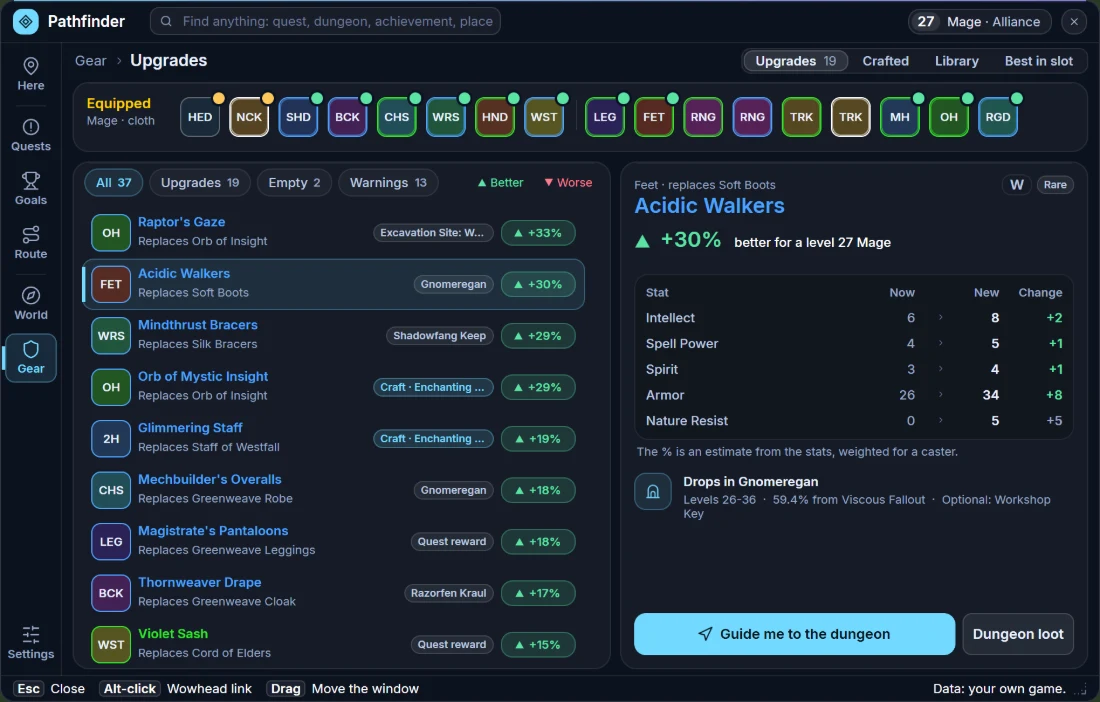Open the Here sidebar section

click(31, 74)
